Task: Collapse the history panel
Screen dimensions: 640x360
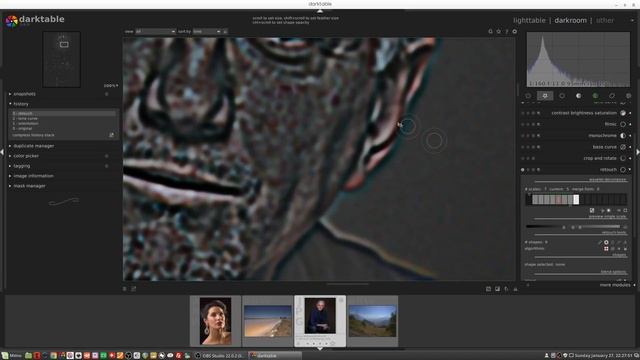Action: (21, 104)
